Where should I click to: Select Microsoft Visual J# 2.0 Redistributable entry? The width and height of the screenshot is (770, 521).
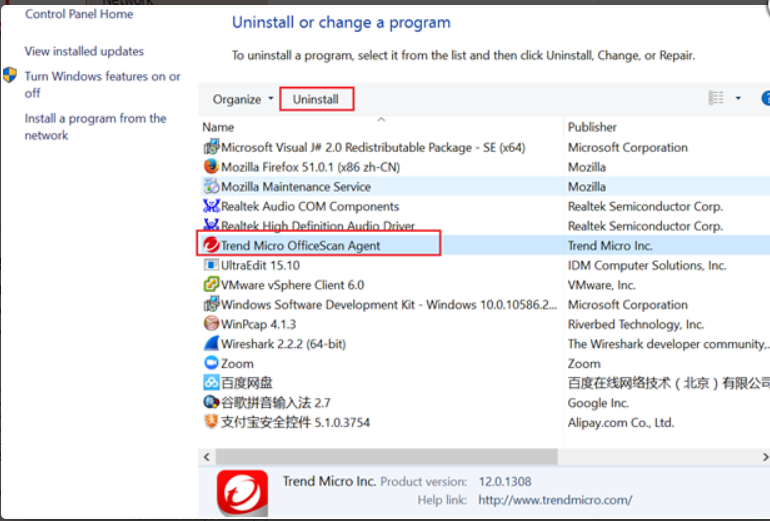click(373, 147)
